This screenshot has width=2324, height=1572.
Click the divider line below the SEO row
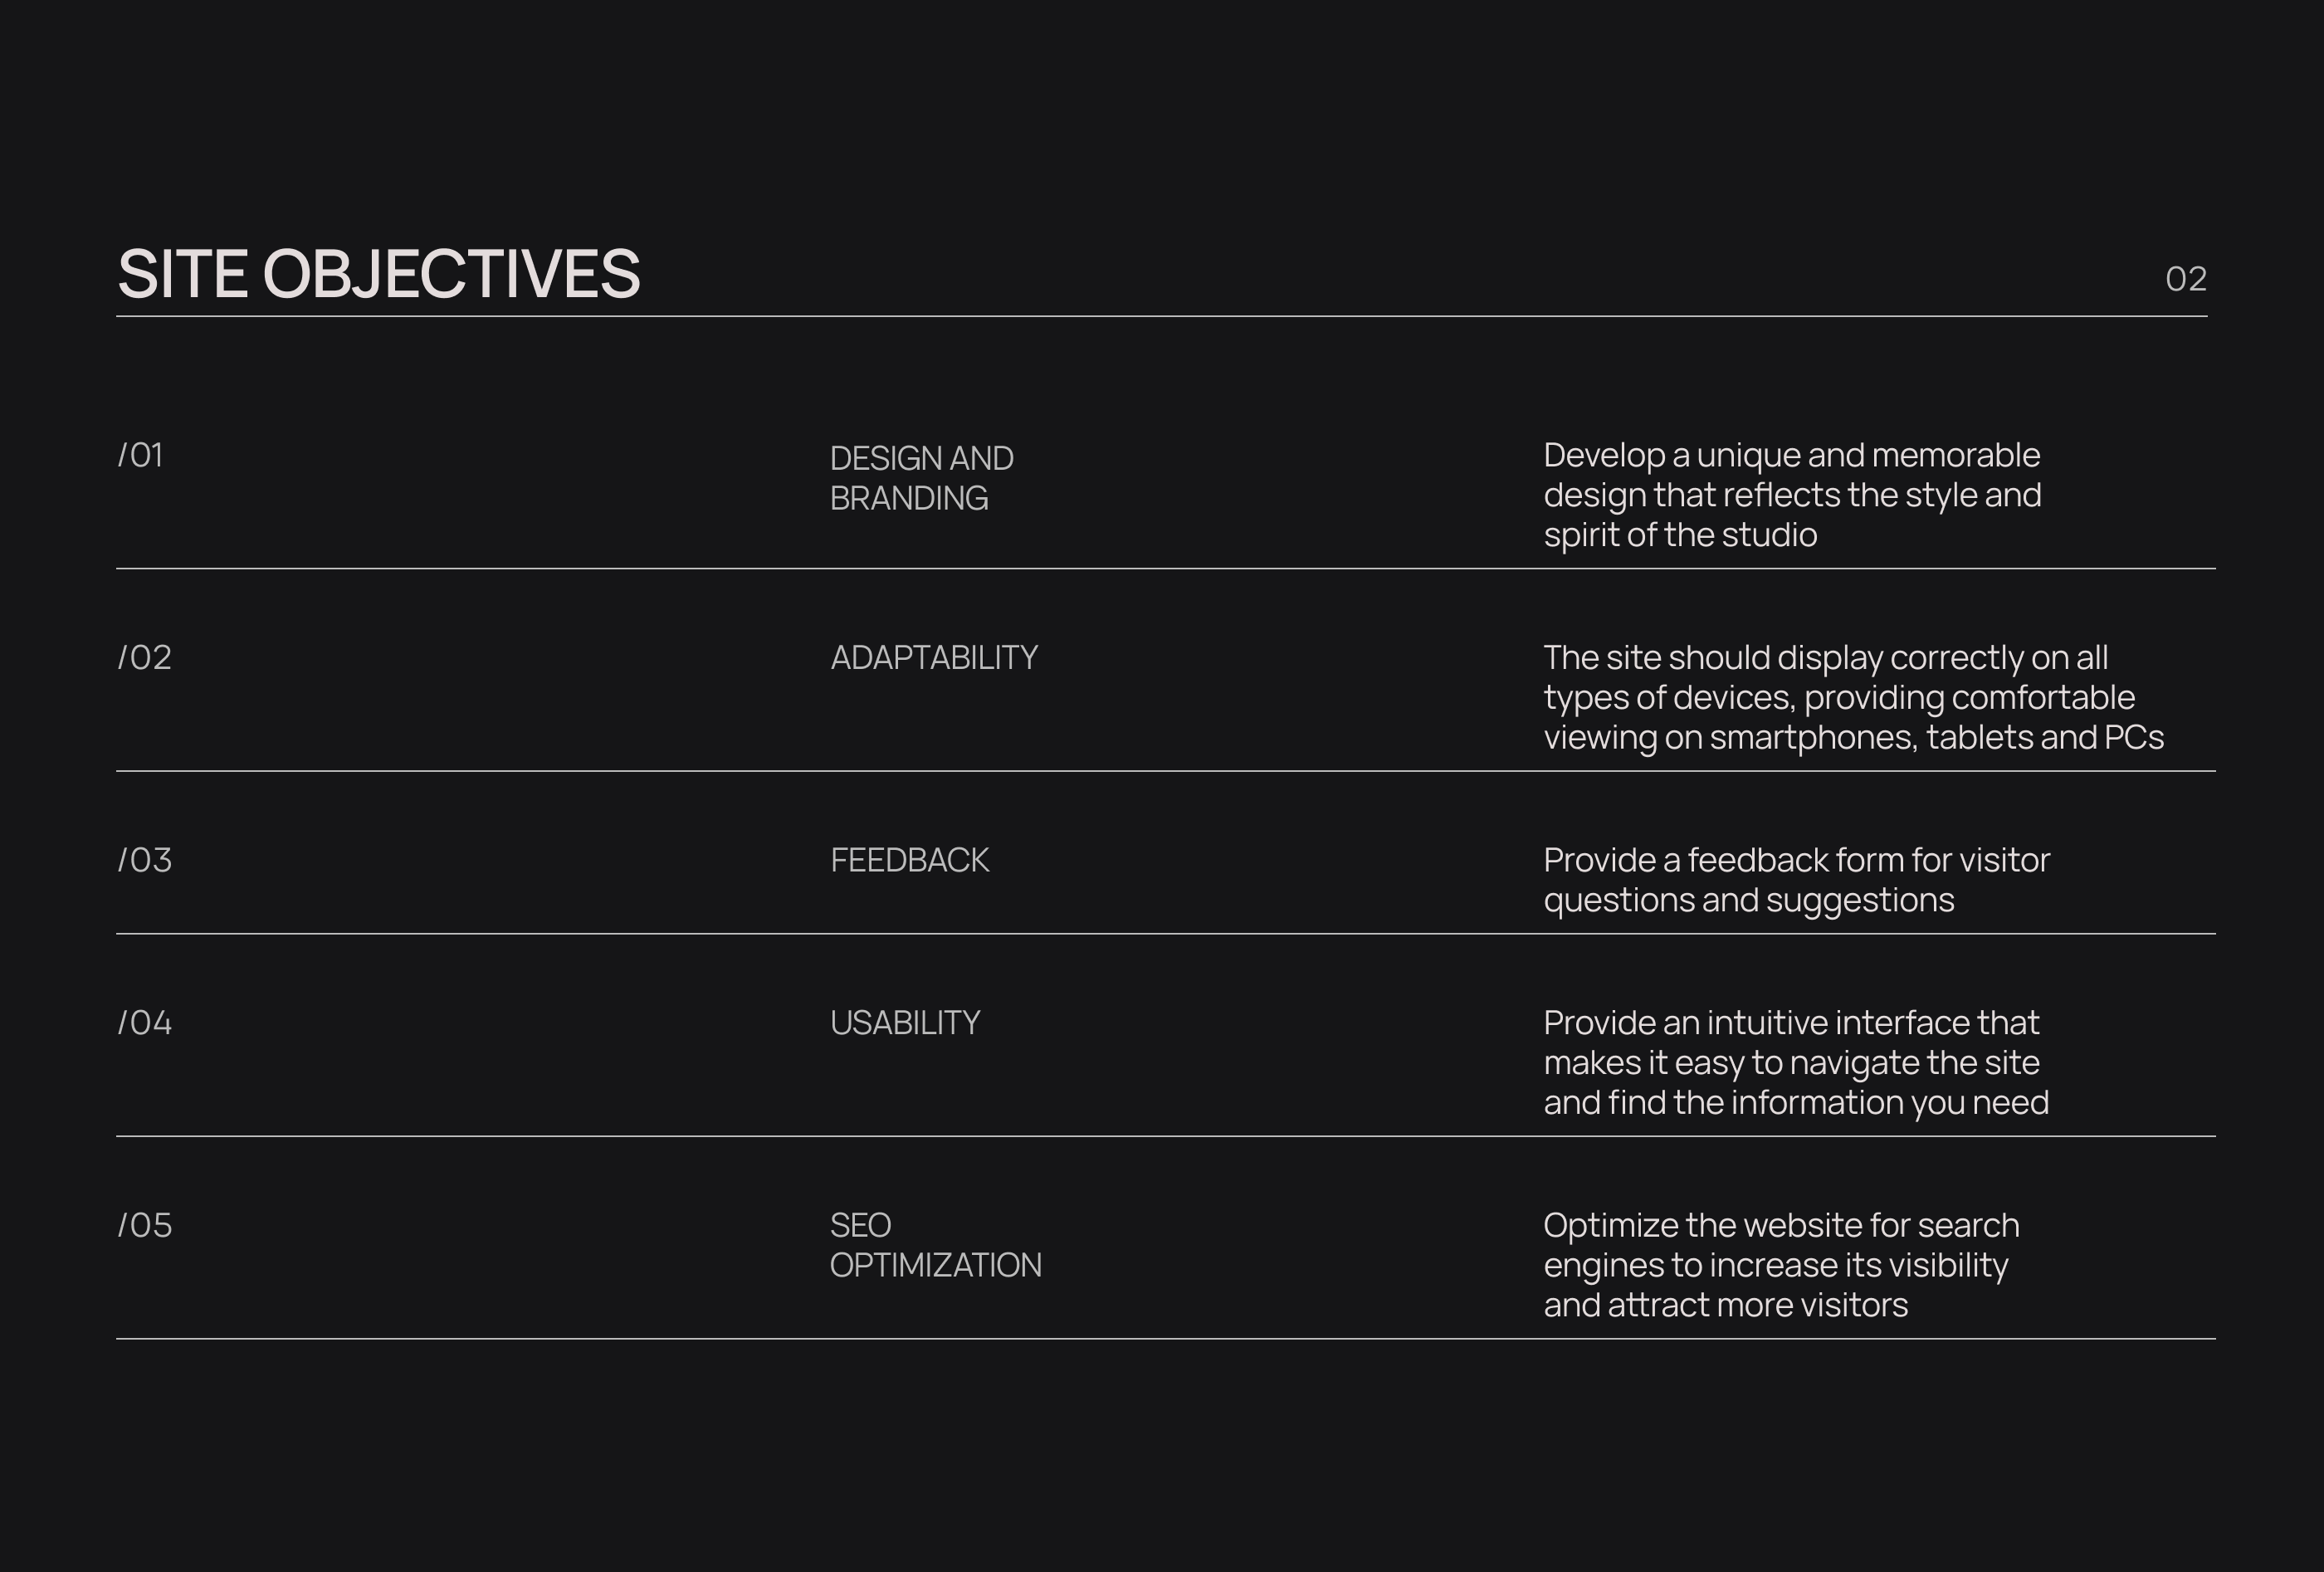pos(1165,1339)
